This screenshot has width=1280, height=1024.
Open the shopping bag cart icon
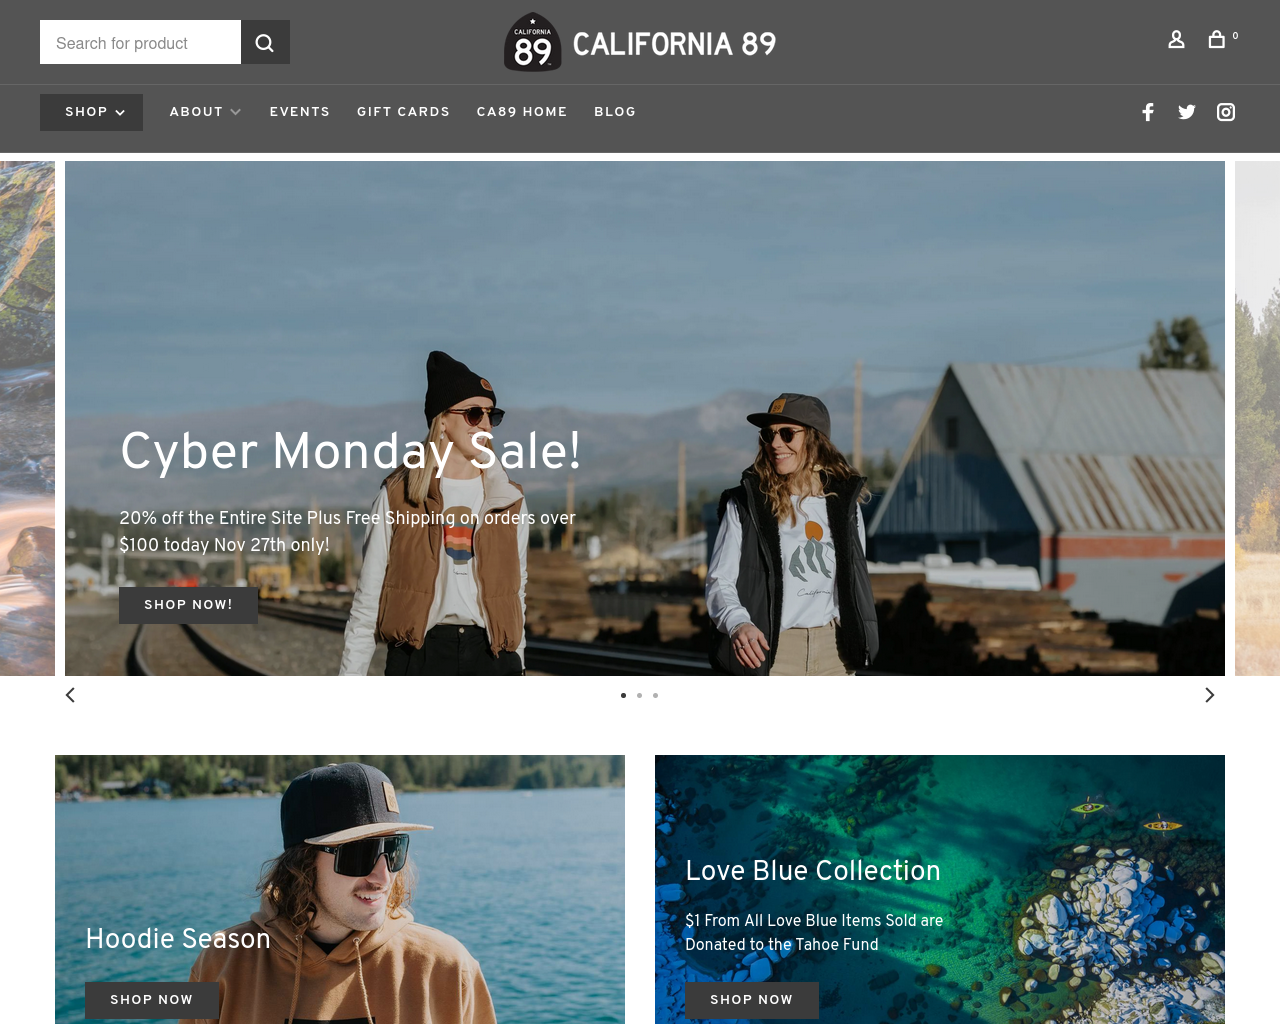(x=1217, y=39)
